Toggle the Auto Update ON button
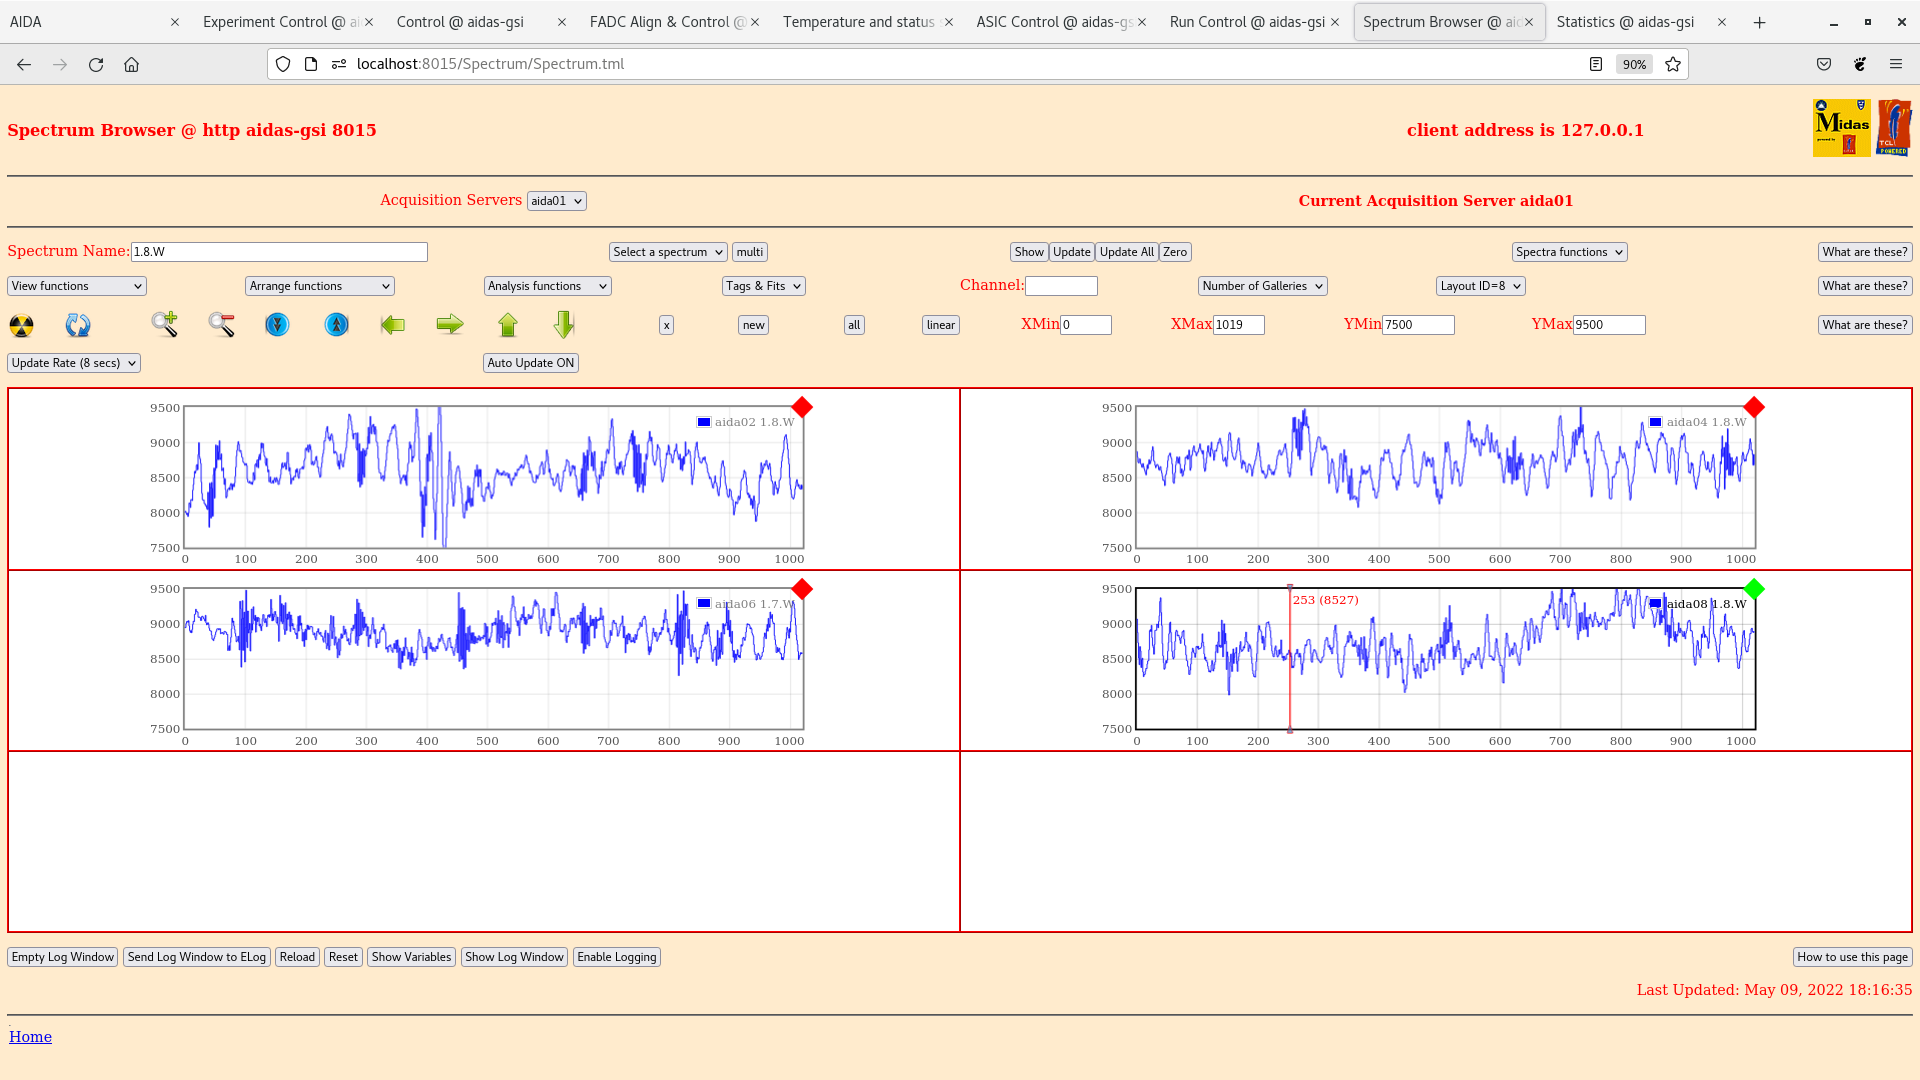Image resolution: width=1920 pixels, height=1080 pixels. (531, 363)
